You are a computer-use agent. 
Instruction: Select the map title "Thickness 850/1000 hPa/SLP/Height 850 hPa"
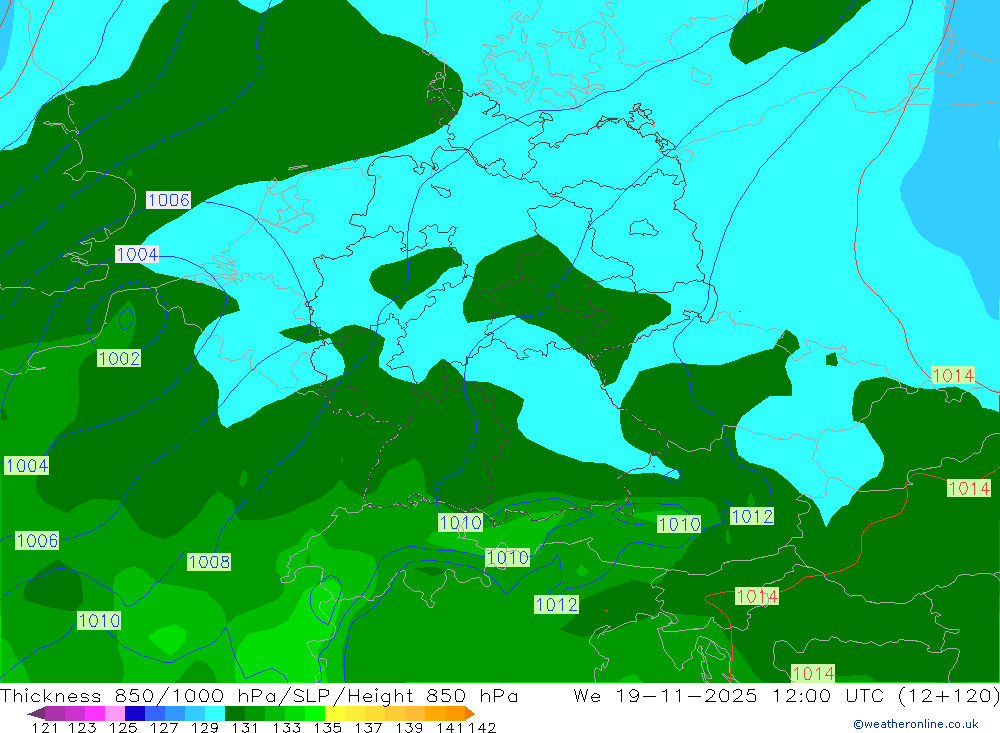tap(259, 695)
